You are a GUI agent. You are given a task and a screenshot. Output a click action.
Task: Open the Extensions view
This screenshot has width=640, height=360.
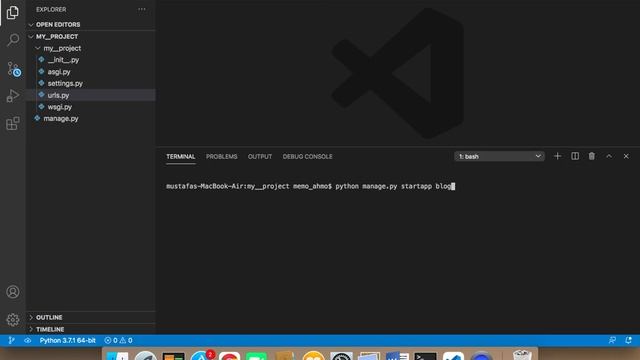tap(13, 123)
